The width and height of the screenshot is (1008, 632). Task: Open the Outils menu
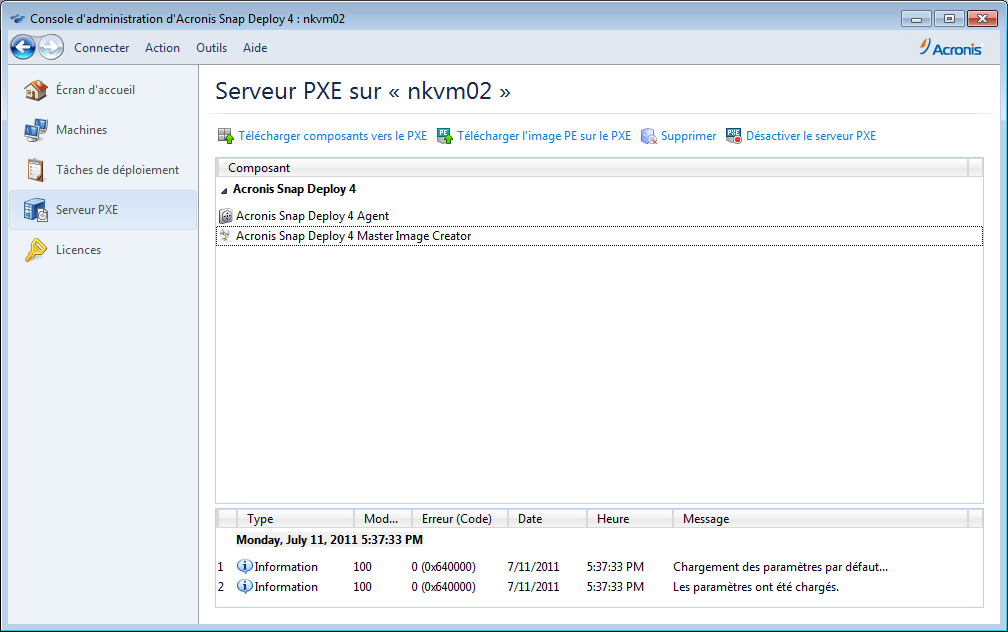pyautogui.click(x=211, y=47)
